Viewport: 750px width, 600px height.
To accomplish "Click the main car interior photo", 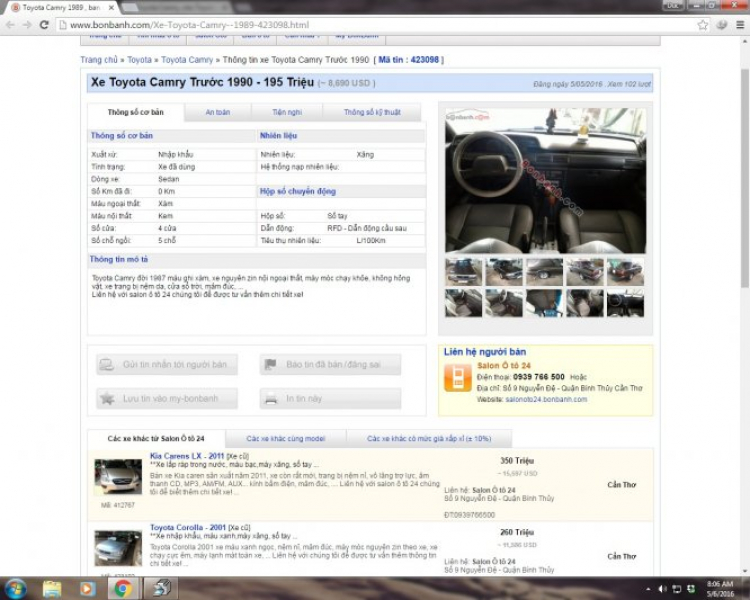I will [x=545, y=180].
